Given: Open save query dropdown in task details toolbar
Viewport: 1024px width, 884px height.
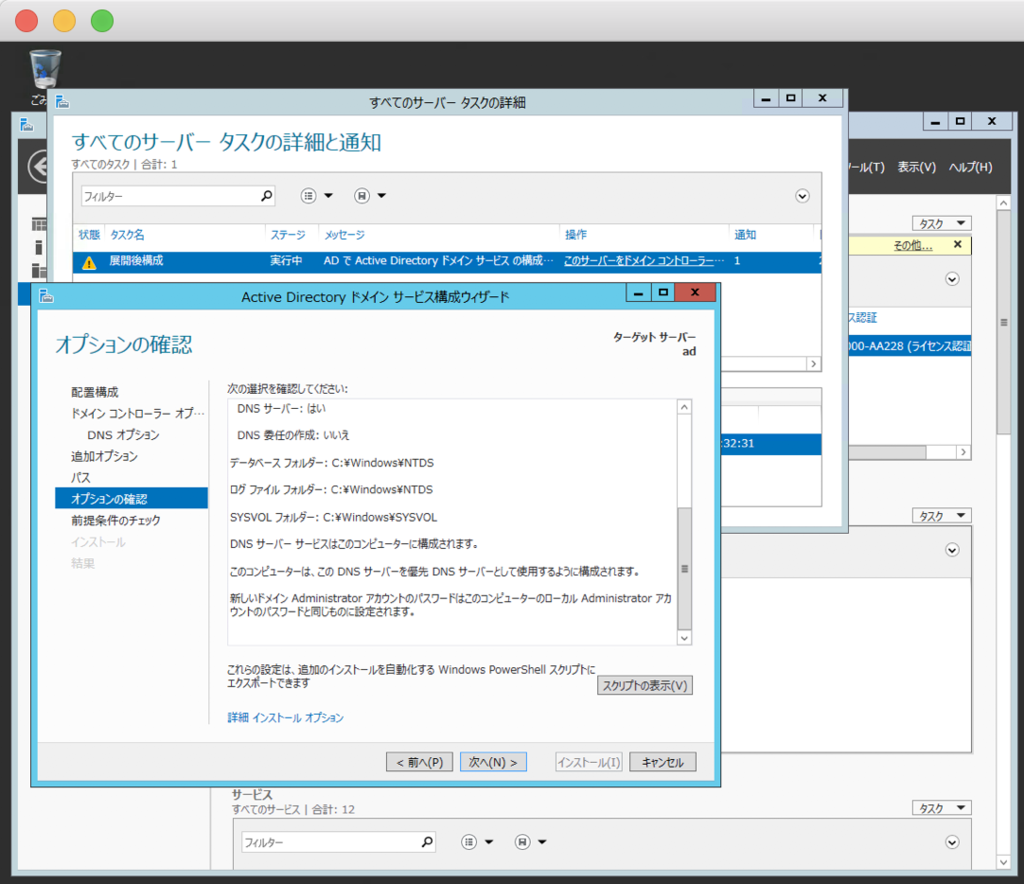Looking at the screenshot, I should tap(370, 196).
